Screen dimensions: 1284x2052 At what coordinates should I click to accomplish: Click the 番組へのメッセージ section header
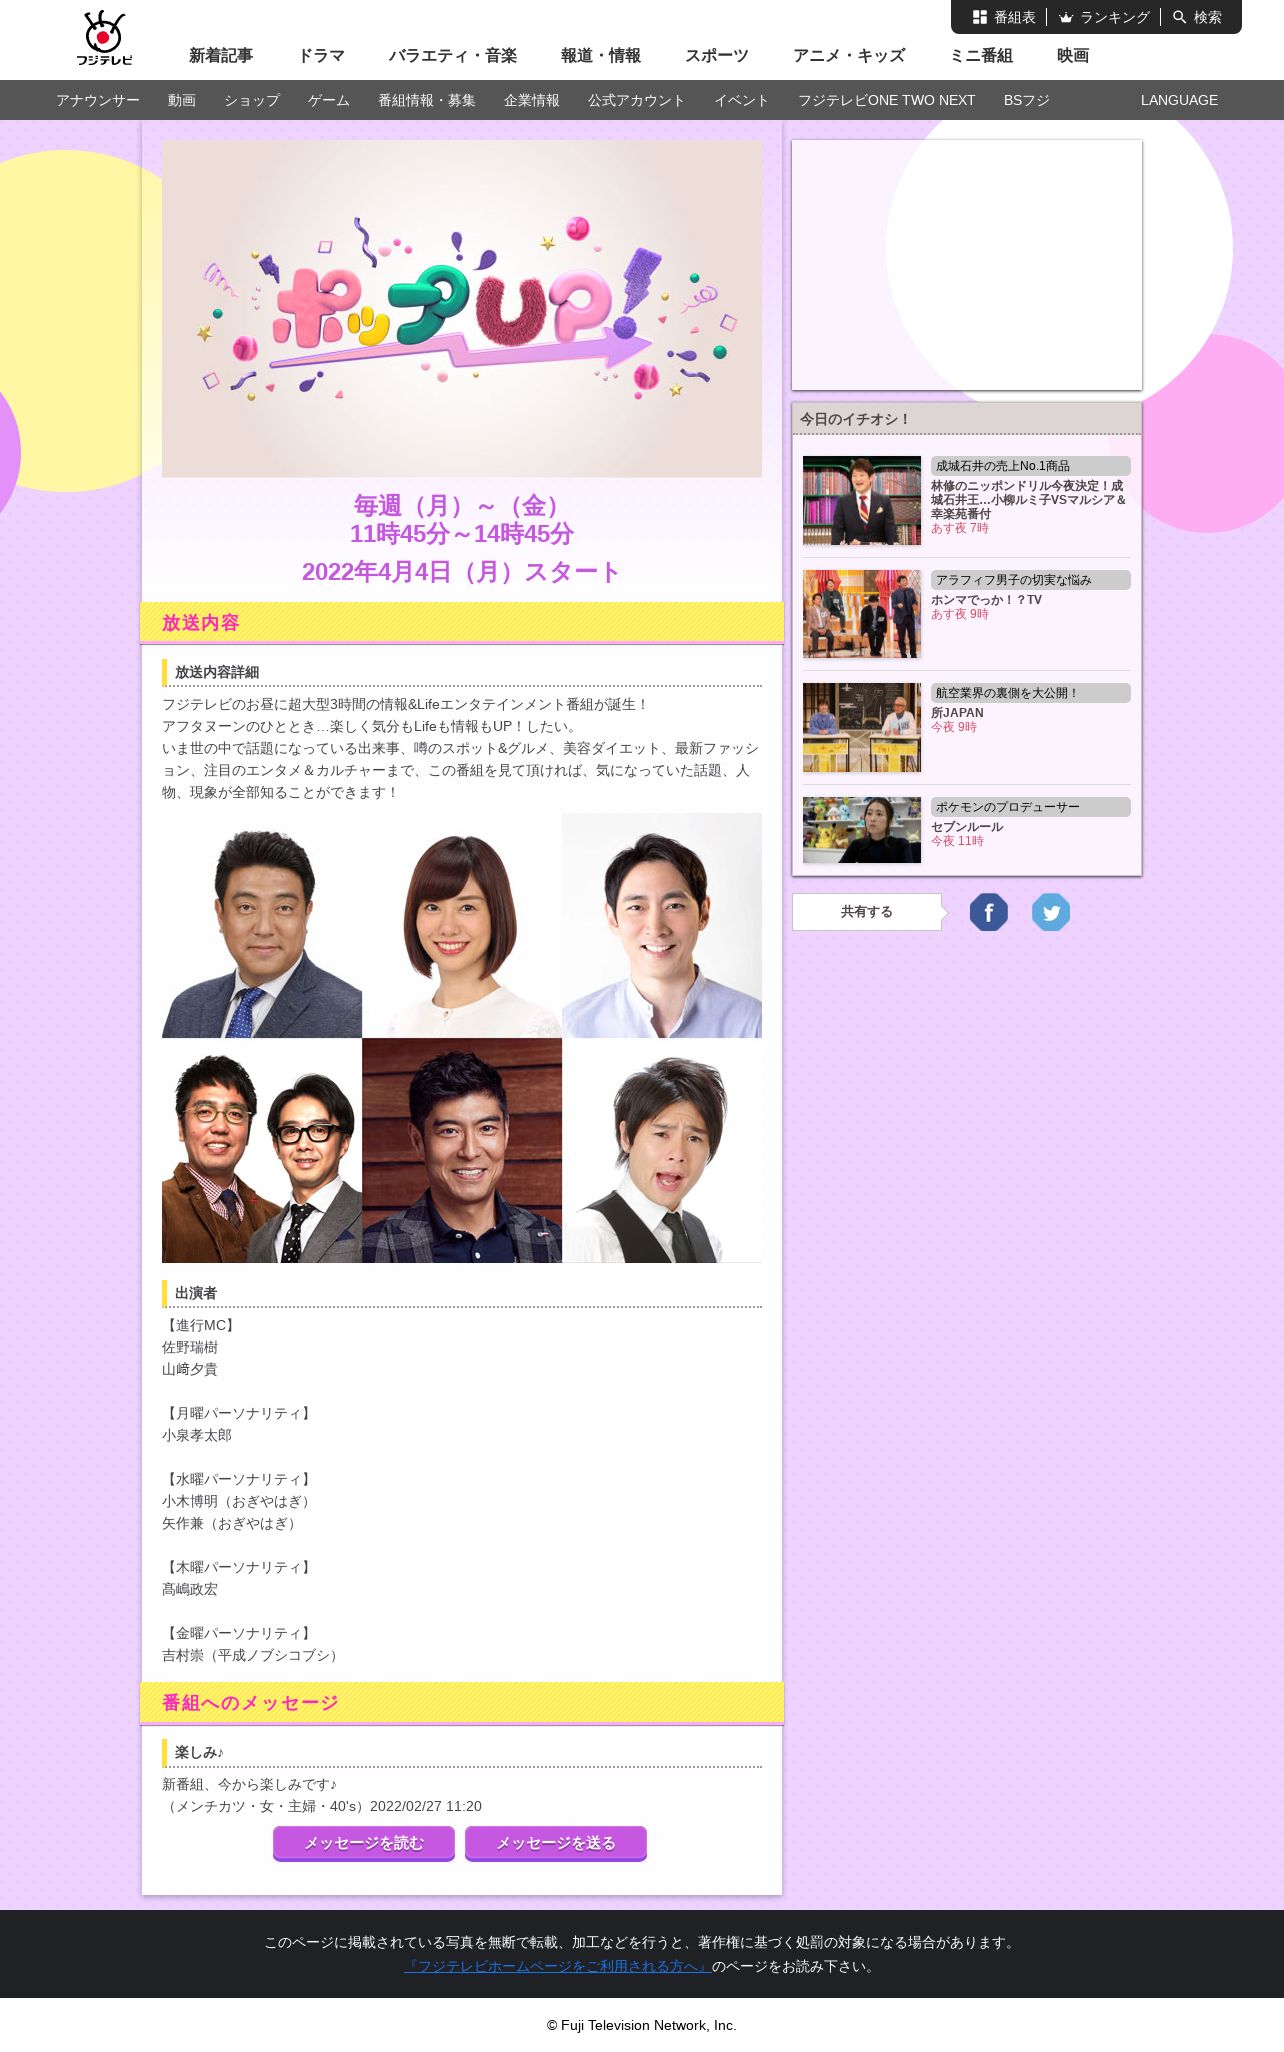462,1703
